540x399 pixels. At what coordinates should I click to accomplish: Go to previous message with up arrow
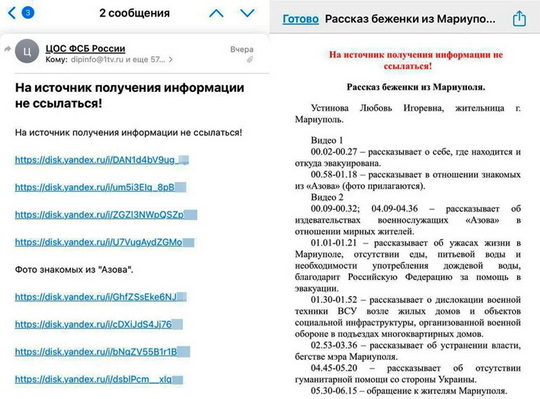pyautogui.click(x=216, y=13)
